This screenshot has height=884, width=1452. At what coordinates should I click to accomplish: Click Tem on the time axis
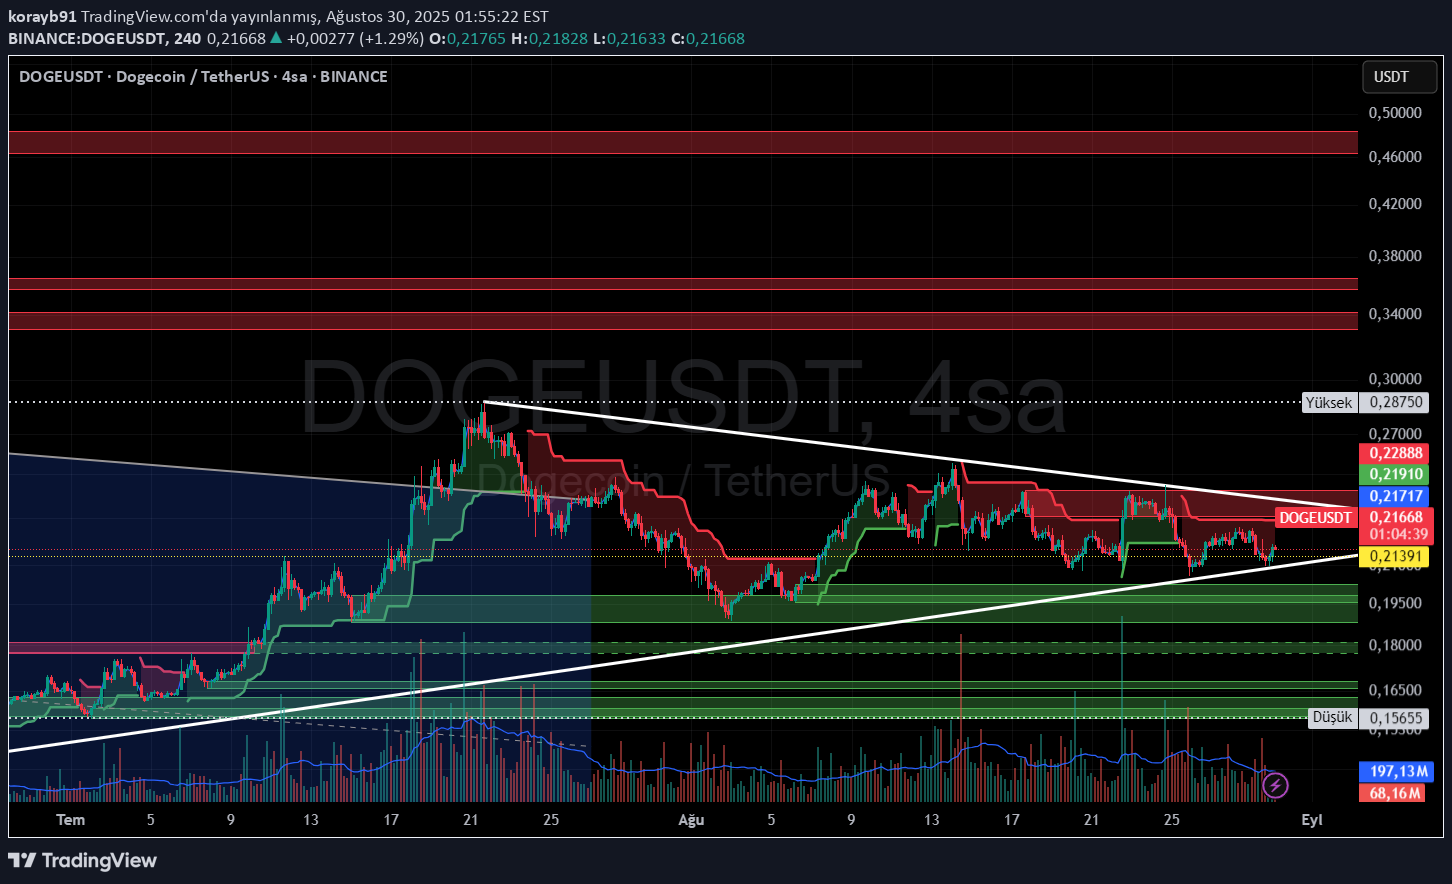(69, 819)
